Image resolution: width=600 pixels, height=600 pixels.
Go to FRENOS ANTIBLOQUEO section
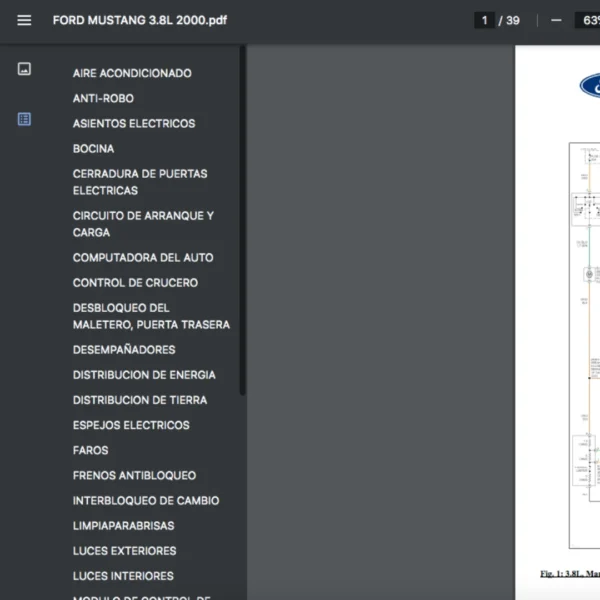coord(134,475)
